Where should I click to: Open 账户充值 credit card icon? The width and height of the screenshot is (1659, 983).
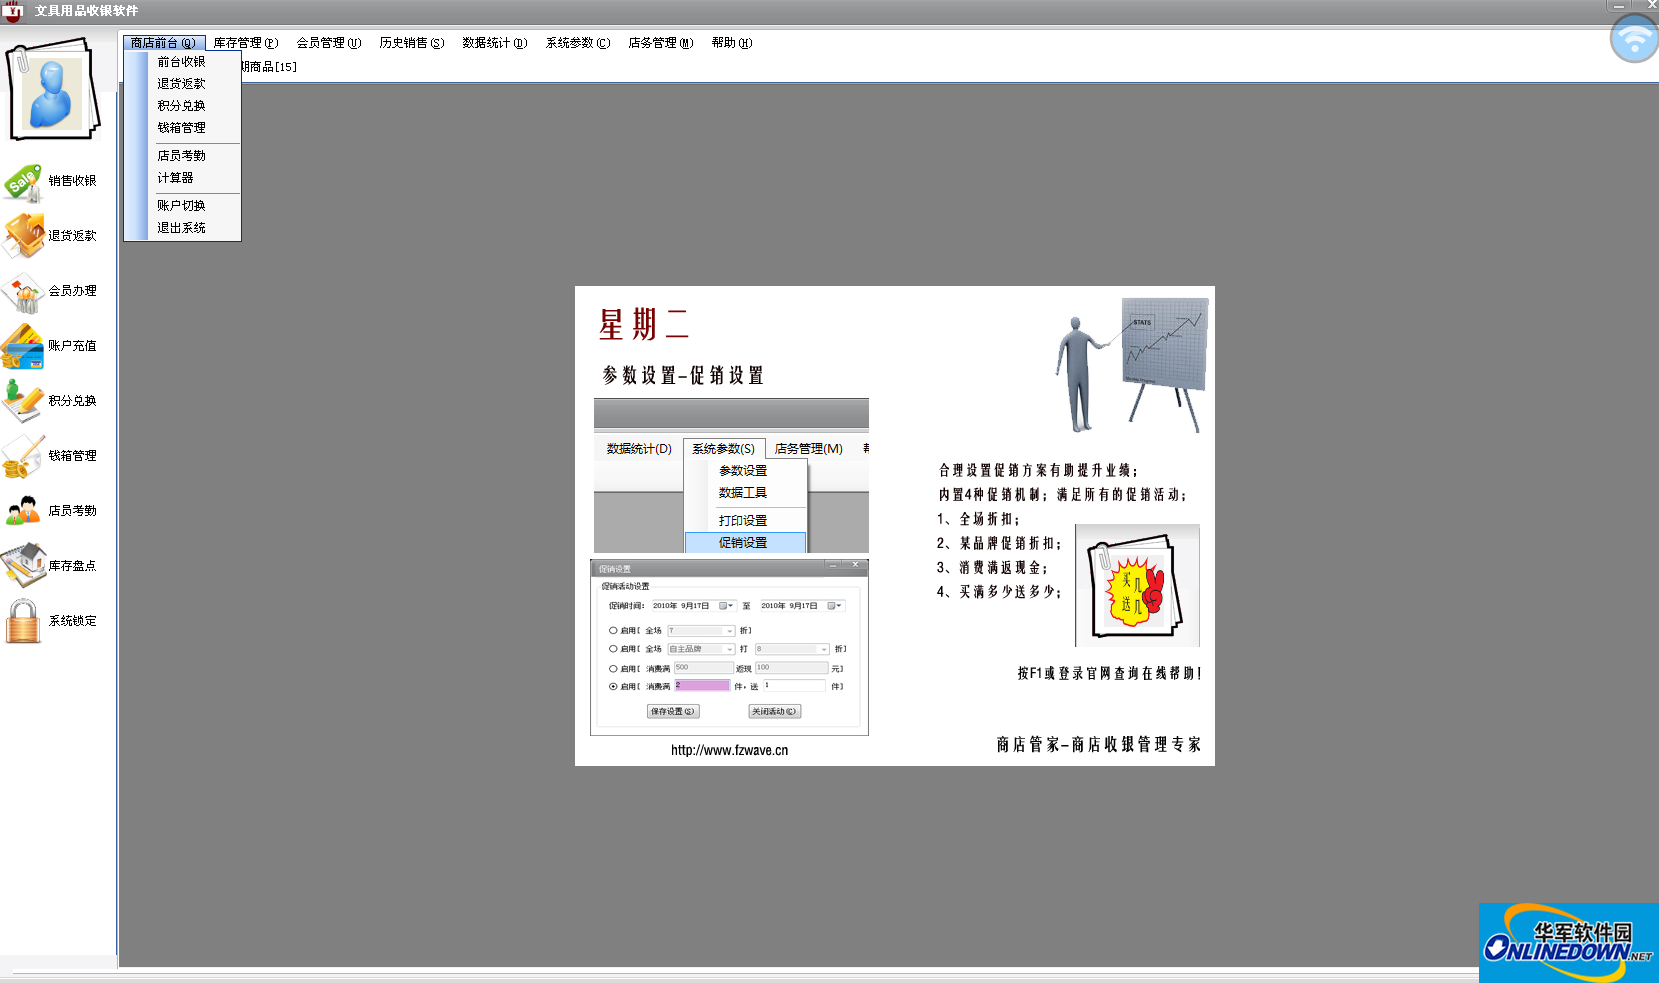click(23, 346)
